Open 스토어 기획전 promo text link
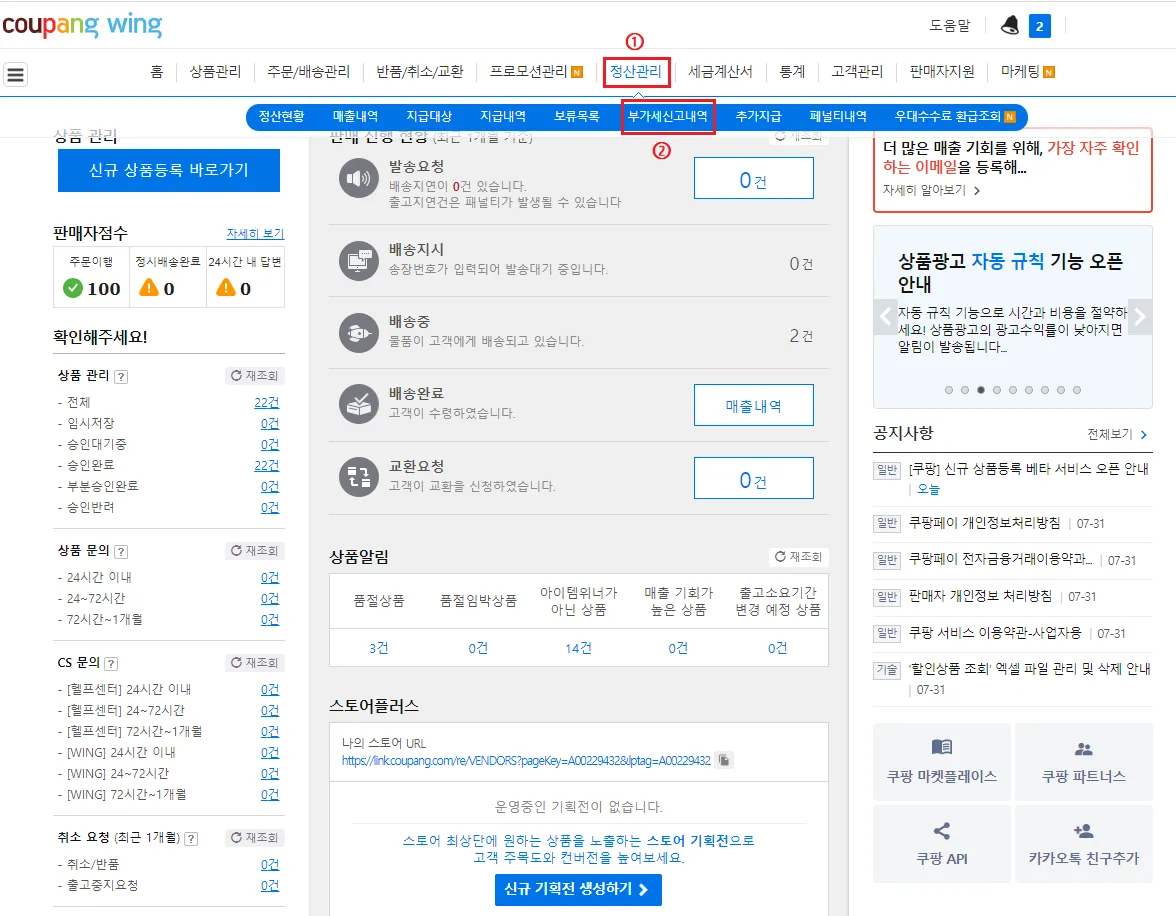The height and width of the screenshot is (916, 1176). 578,849
